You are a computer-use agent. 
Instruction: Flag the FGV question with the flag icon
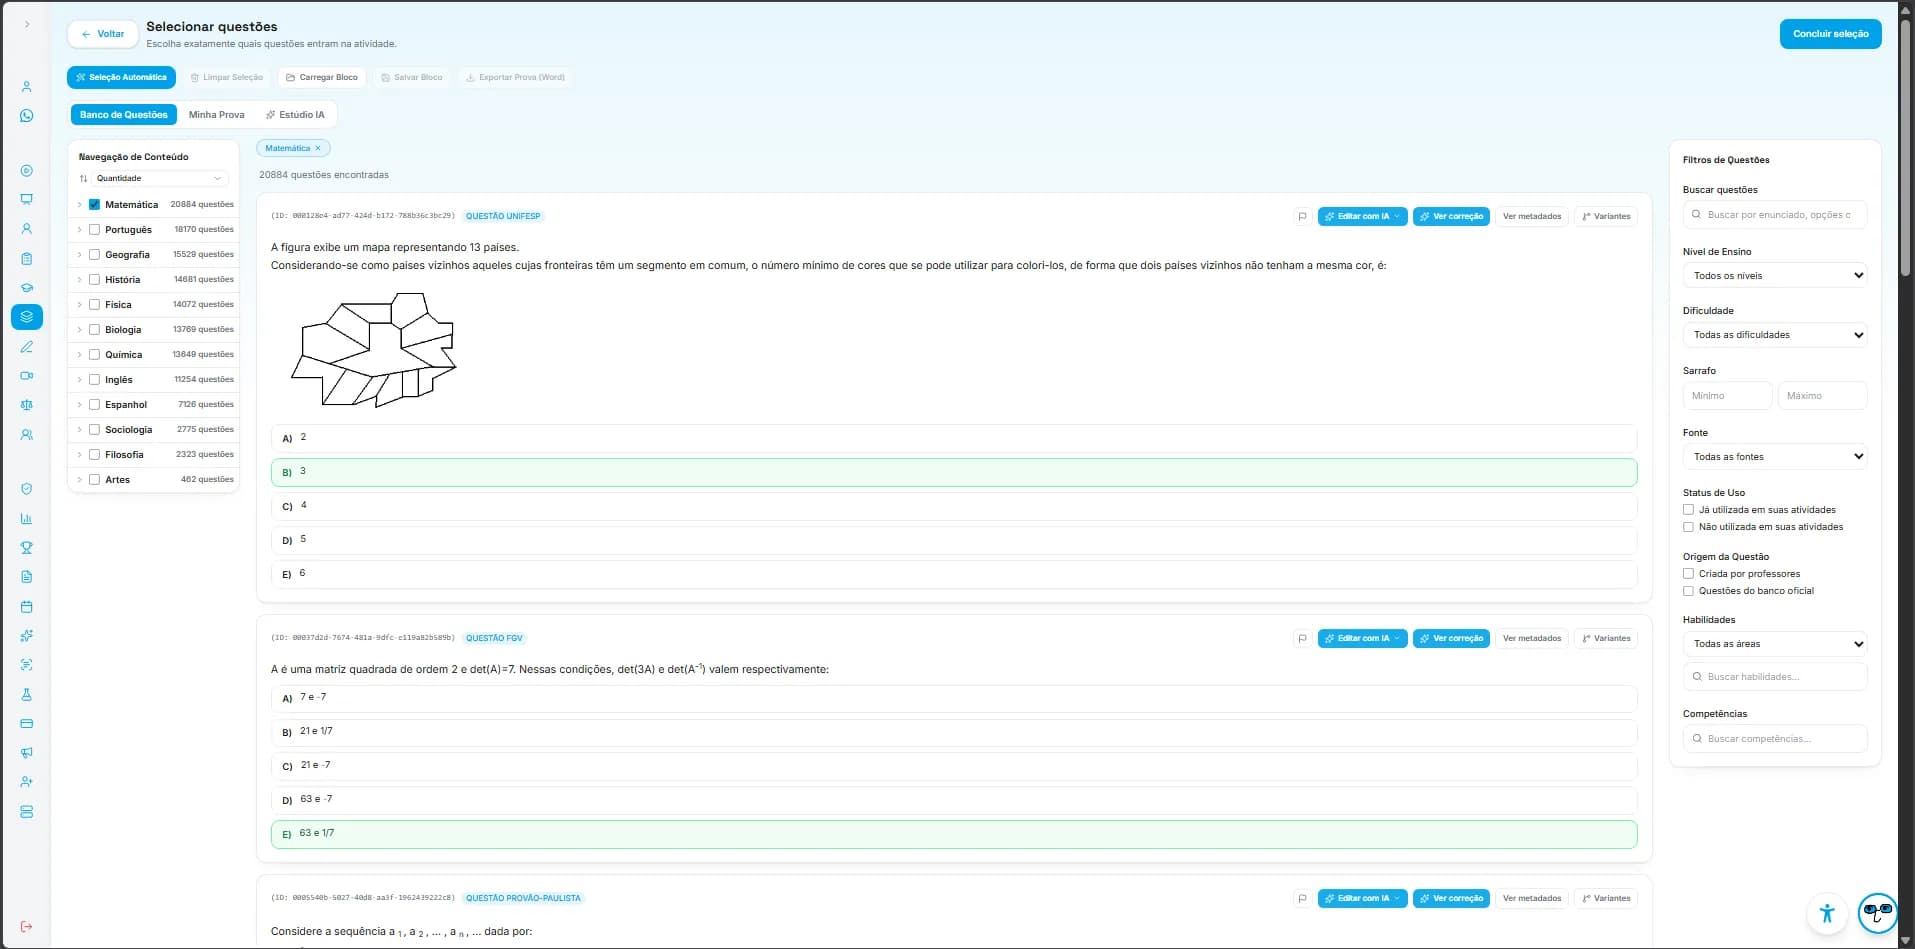pyautogui.click(x=1302, y=638)
